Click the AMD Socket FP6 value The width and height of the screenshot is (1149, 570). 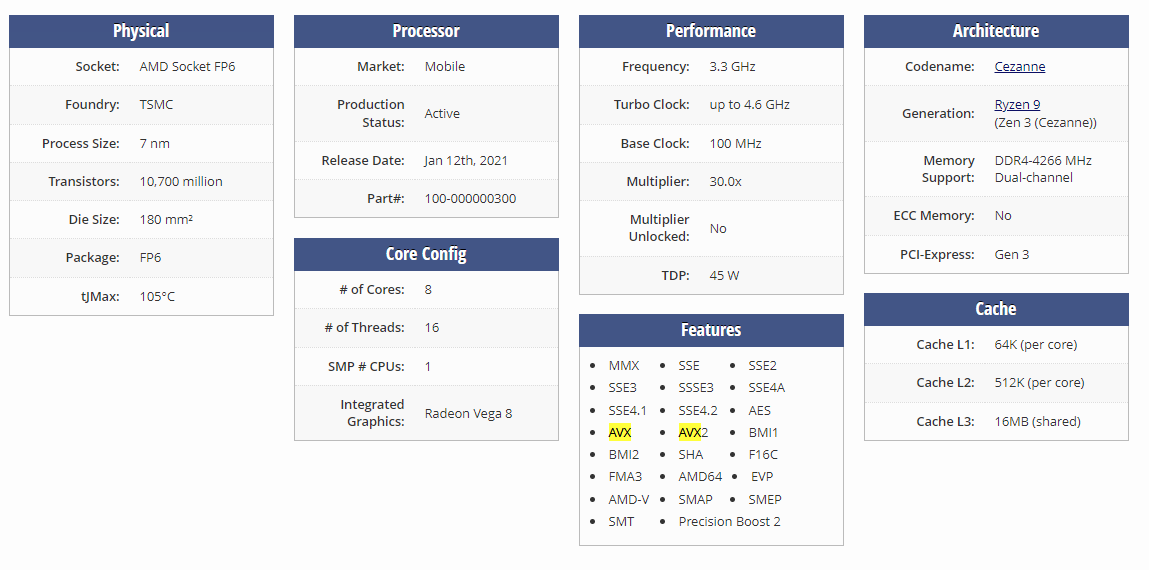(x=187, y=67)
